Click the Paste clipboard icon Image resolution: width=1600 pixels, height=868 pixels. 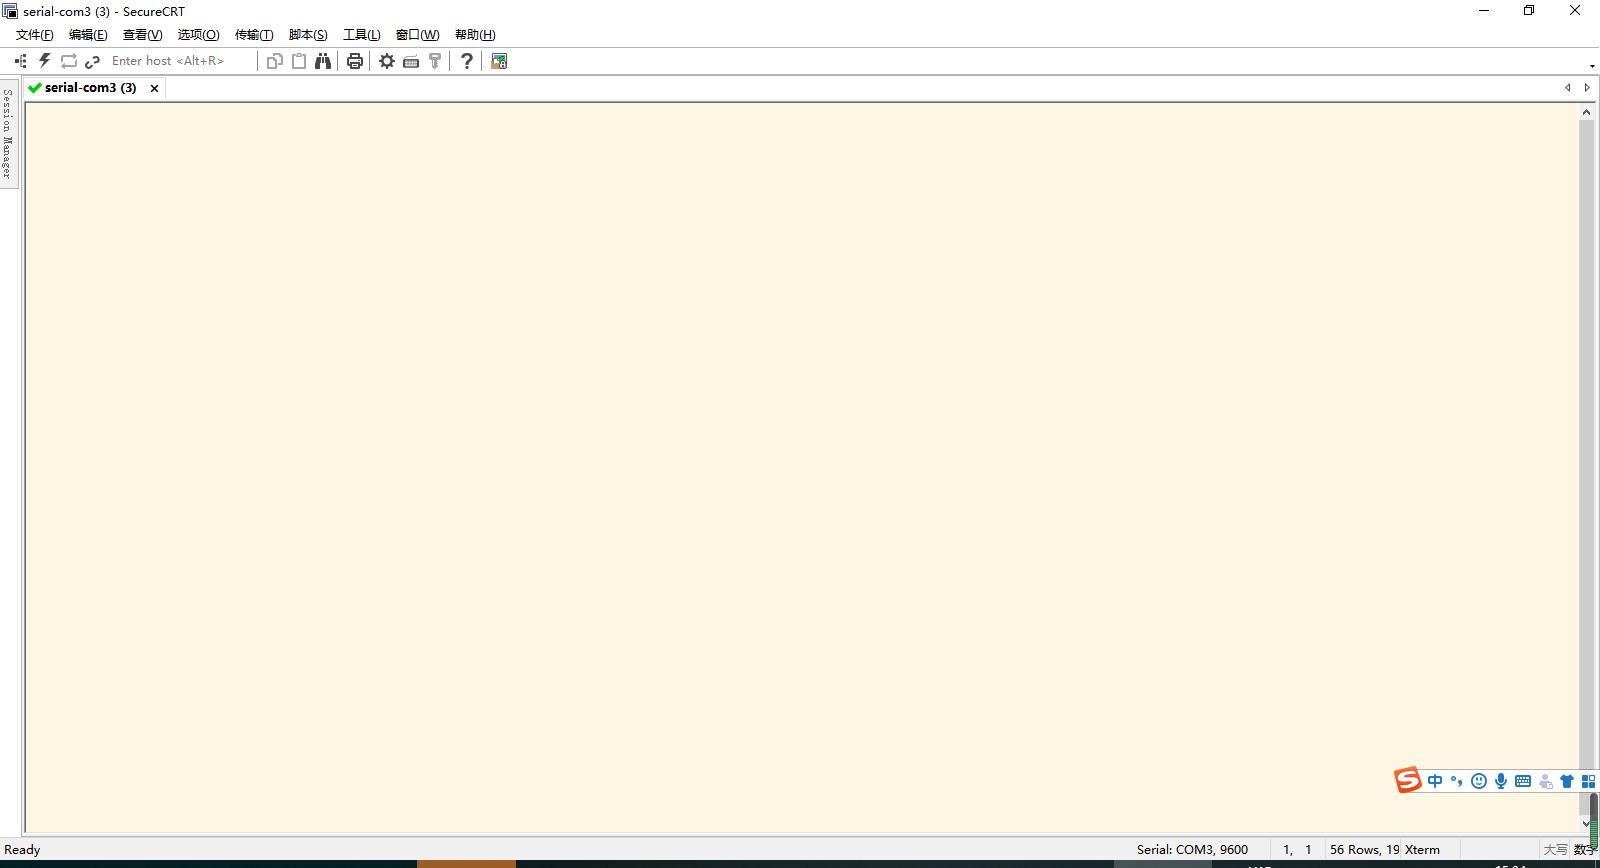coord(299,61)
